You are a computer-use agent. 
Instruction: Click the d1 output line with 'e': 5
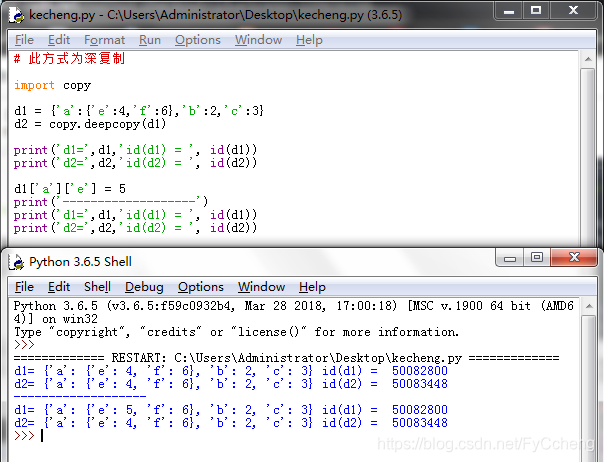(231, 410)
